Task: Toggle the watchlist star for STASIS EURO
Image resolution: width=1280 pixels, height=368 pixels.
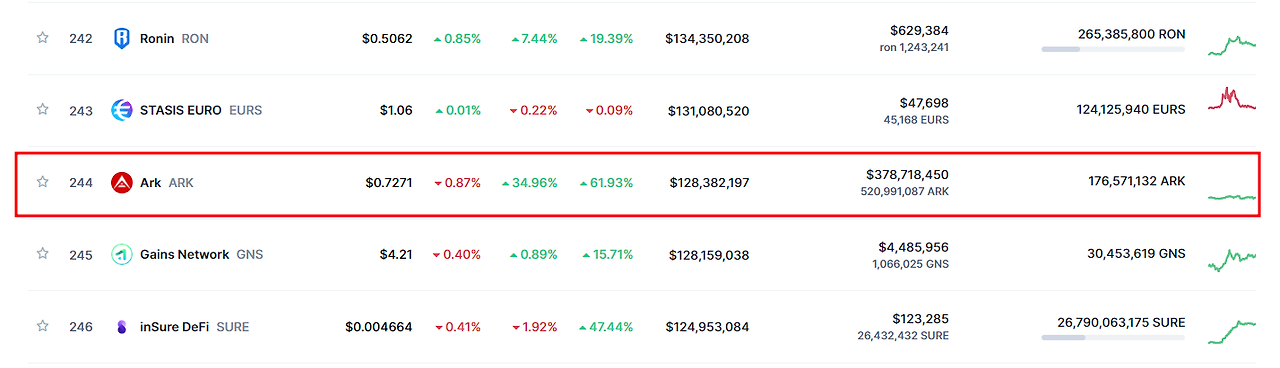Action: 42,110
